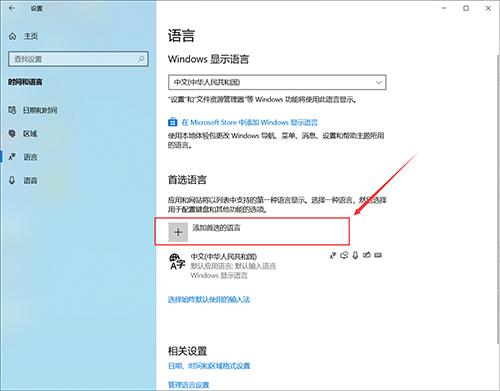
Task: Click the 相关设置 section heading
Action: click(x=187, y=351)
